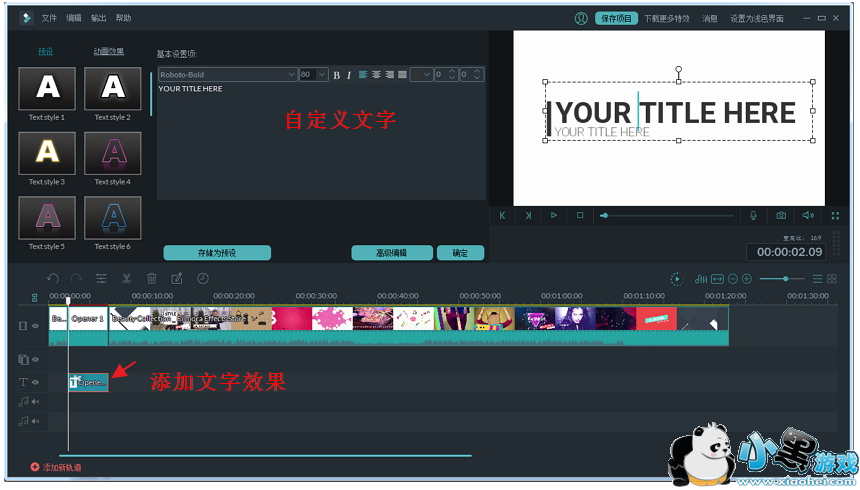This screenshot has height=490, width=860.
Task: Toggle italic text formatting
Action: [x=349, y=75]
